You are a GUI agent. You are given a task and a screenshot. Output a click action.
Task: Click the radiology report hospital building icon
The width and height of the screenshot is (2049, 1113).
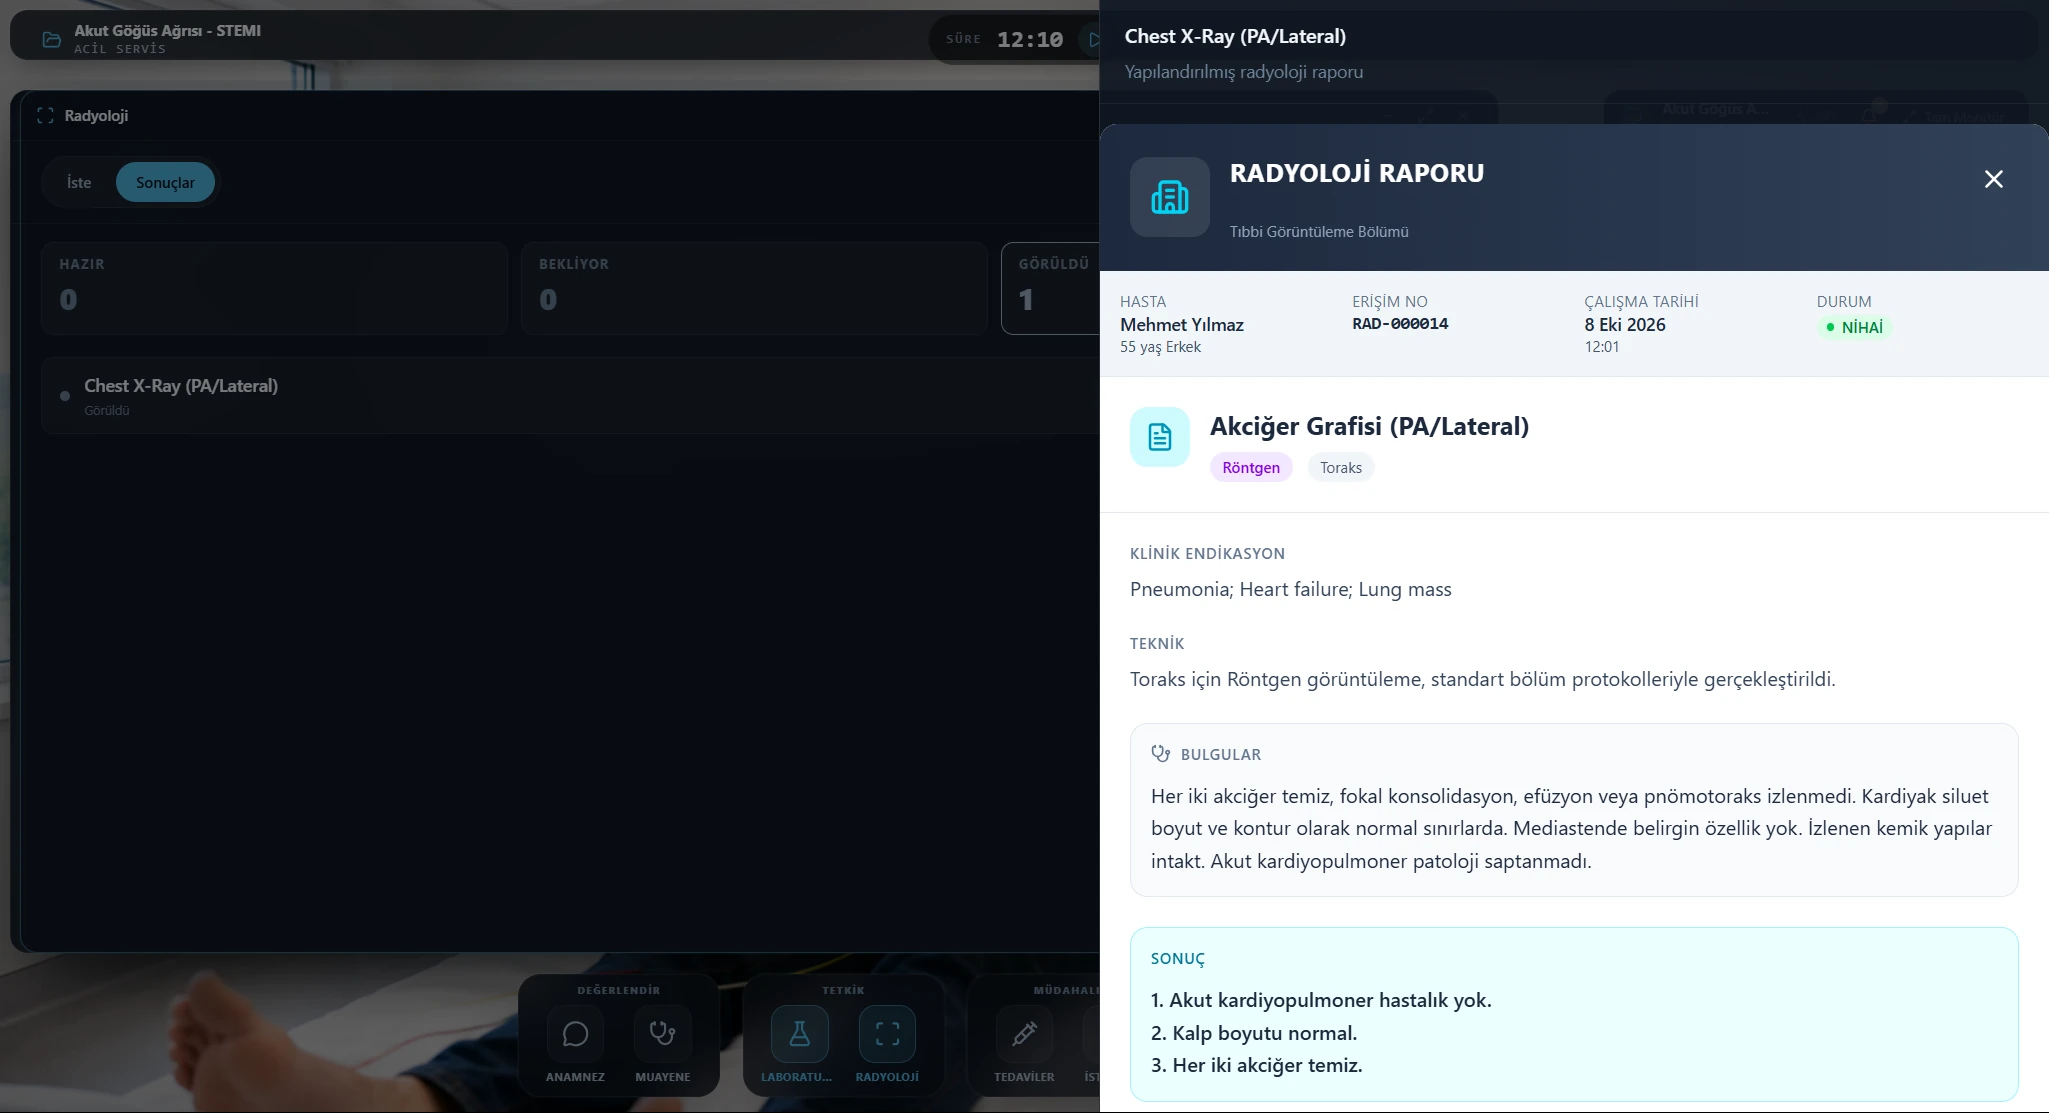[x=1169, y=197]
